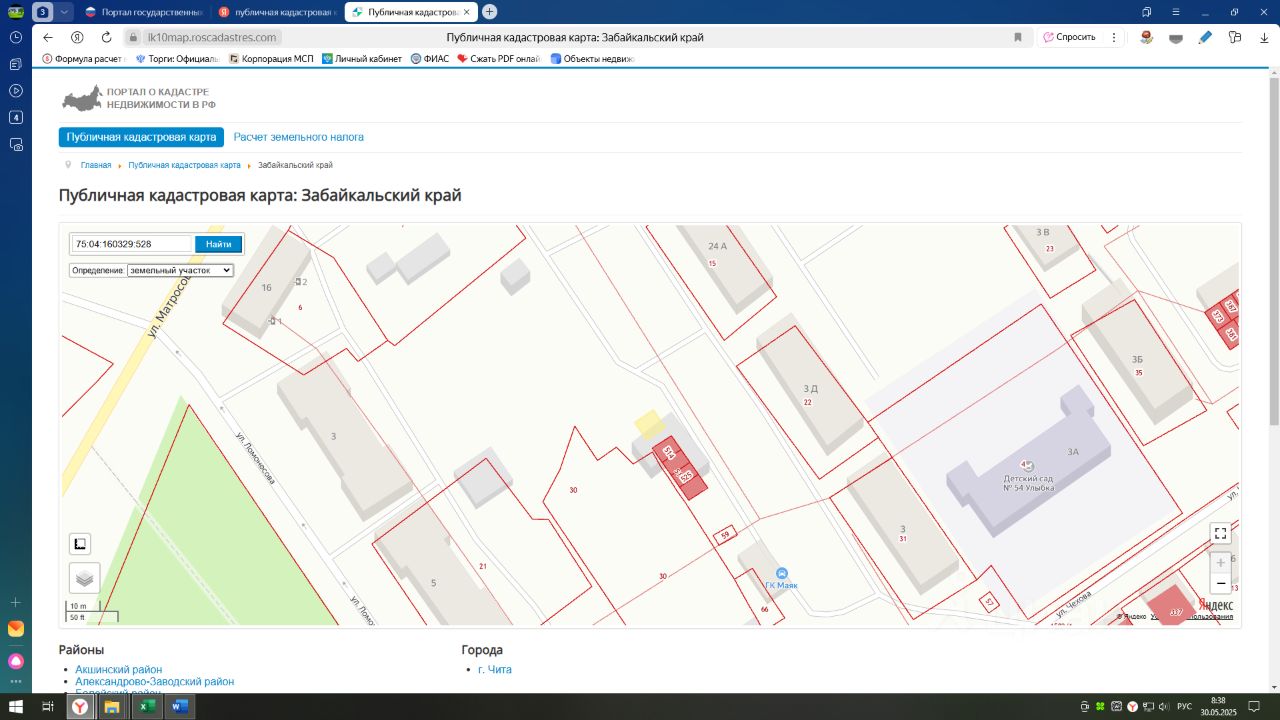
Task: Click the input language indicator 'РУС'
Action: pyautogui.click(x=1183, y=707)
